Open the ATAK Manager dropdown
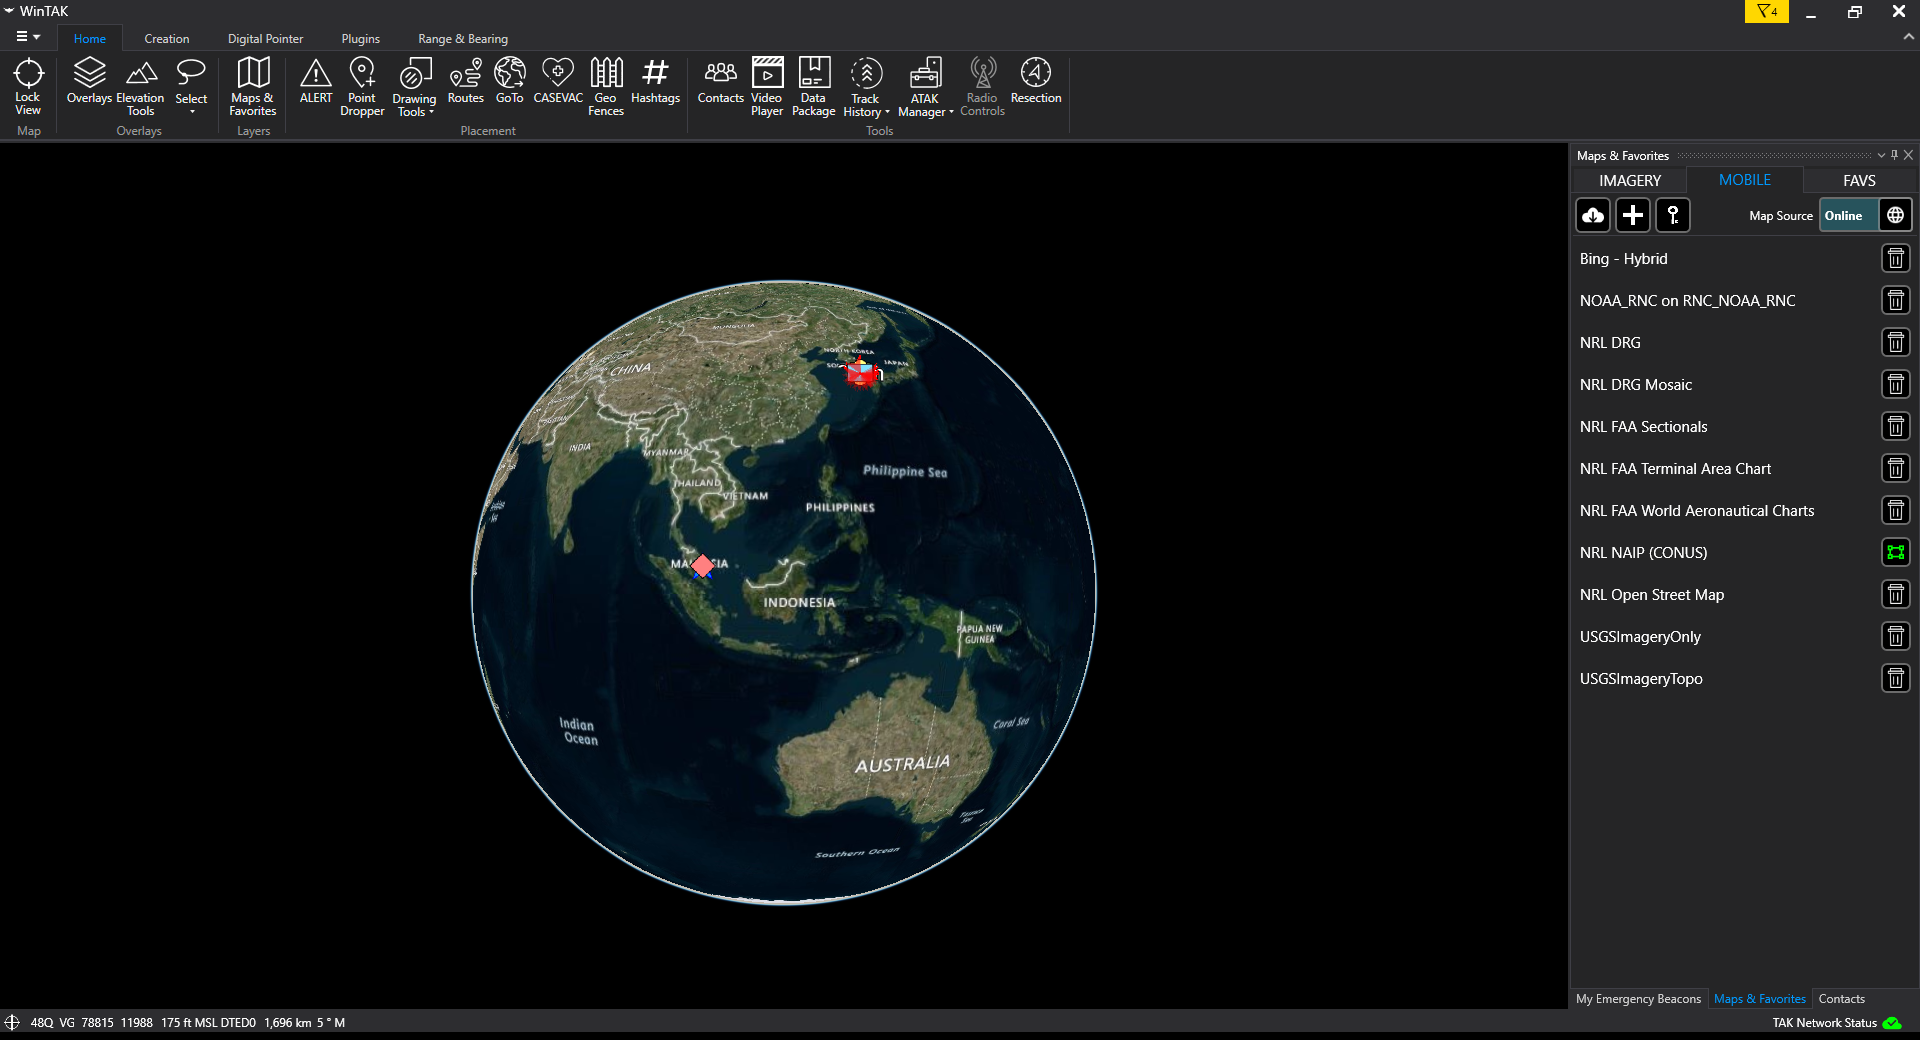 coord(926,88)
